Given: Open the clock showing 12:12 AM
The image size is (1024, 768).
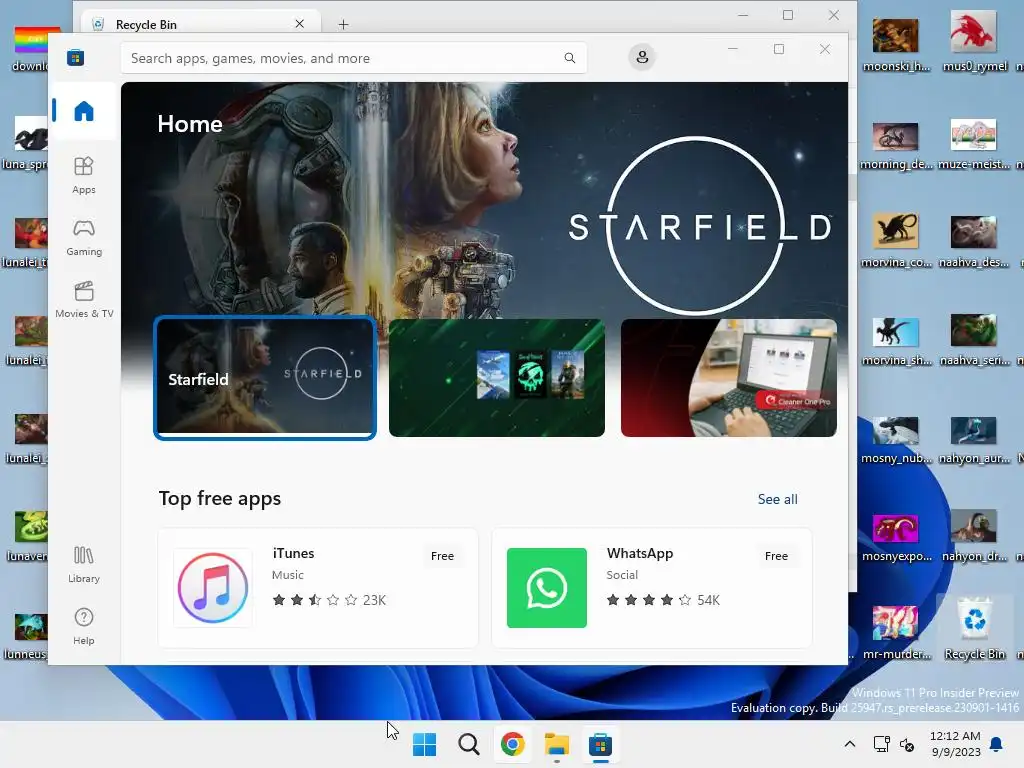Looking at the screenshot, I should [955, 744].
